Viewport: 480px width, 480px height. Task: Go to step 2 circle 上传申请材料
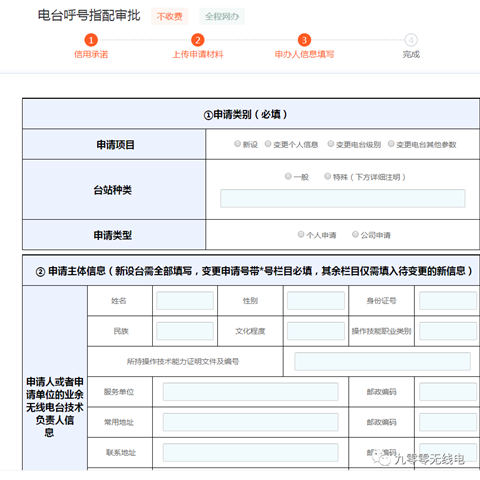pos(198,40)
